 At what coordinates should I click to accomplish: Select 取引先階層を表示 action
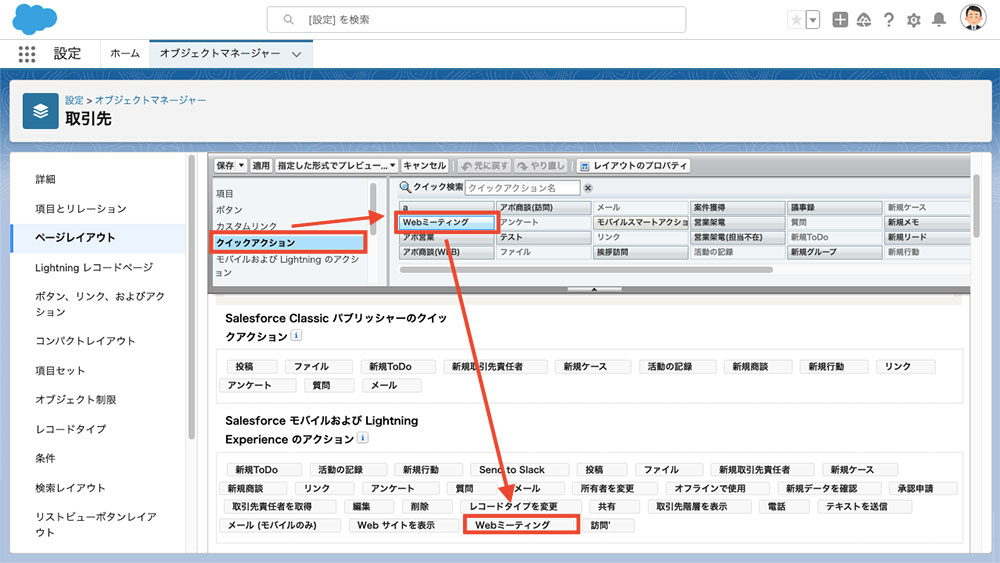(700, 507)
